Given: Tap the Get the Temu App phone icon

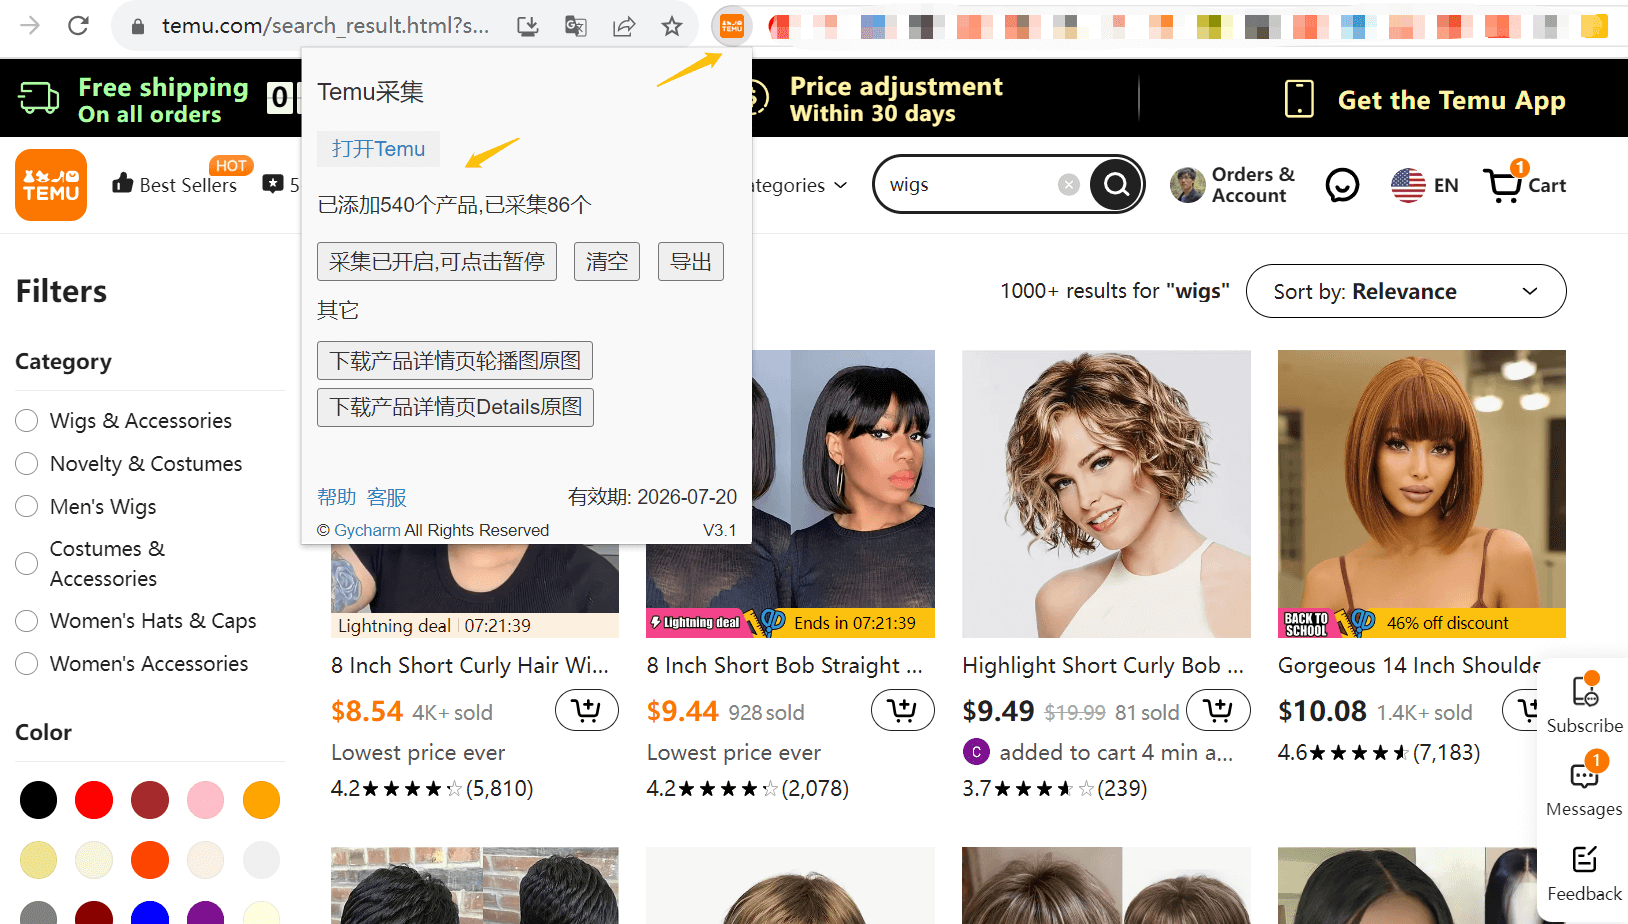Looking at the screenshot, I should tap(1299, 99).
